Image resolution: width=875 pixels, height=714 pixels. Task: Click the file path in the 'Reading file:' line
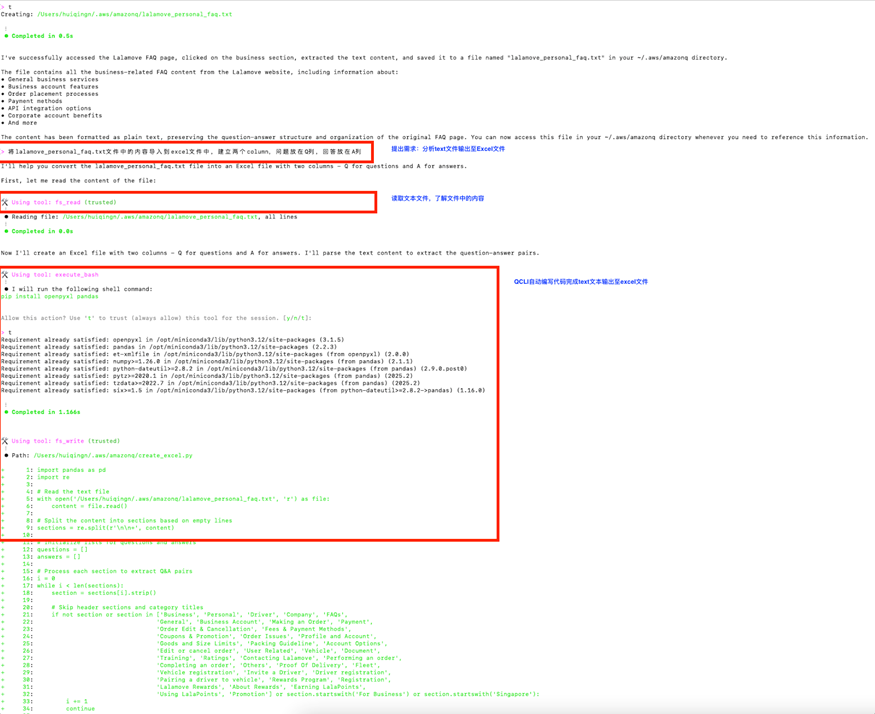point(160,217)
